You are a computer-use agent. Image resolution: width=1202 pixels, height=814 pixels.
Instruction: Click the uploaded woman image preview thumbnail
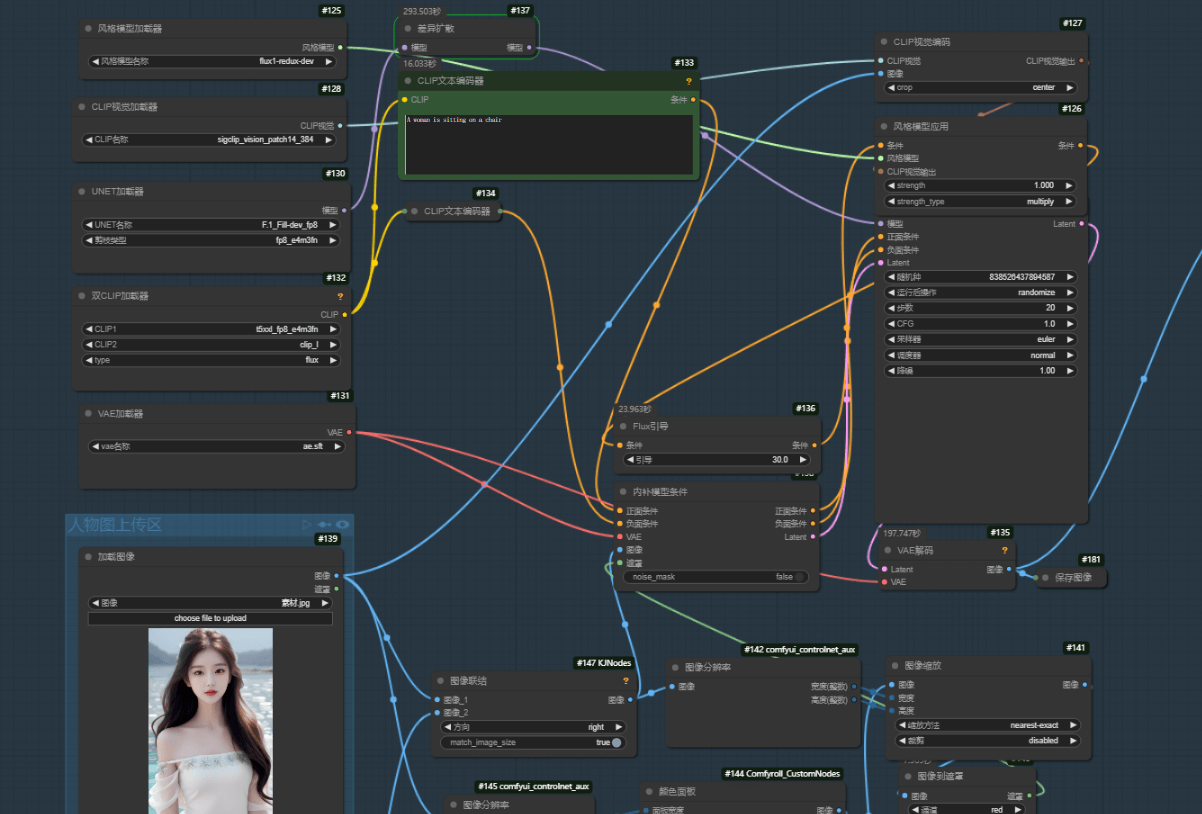[x=211, y=721]
